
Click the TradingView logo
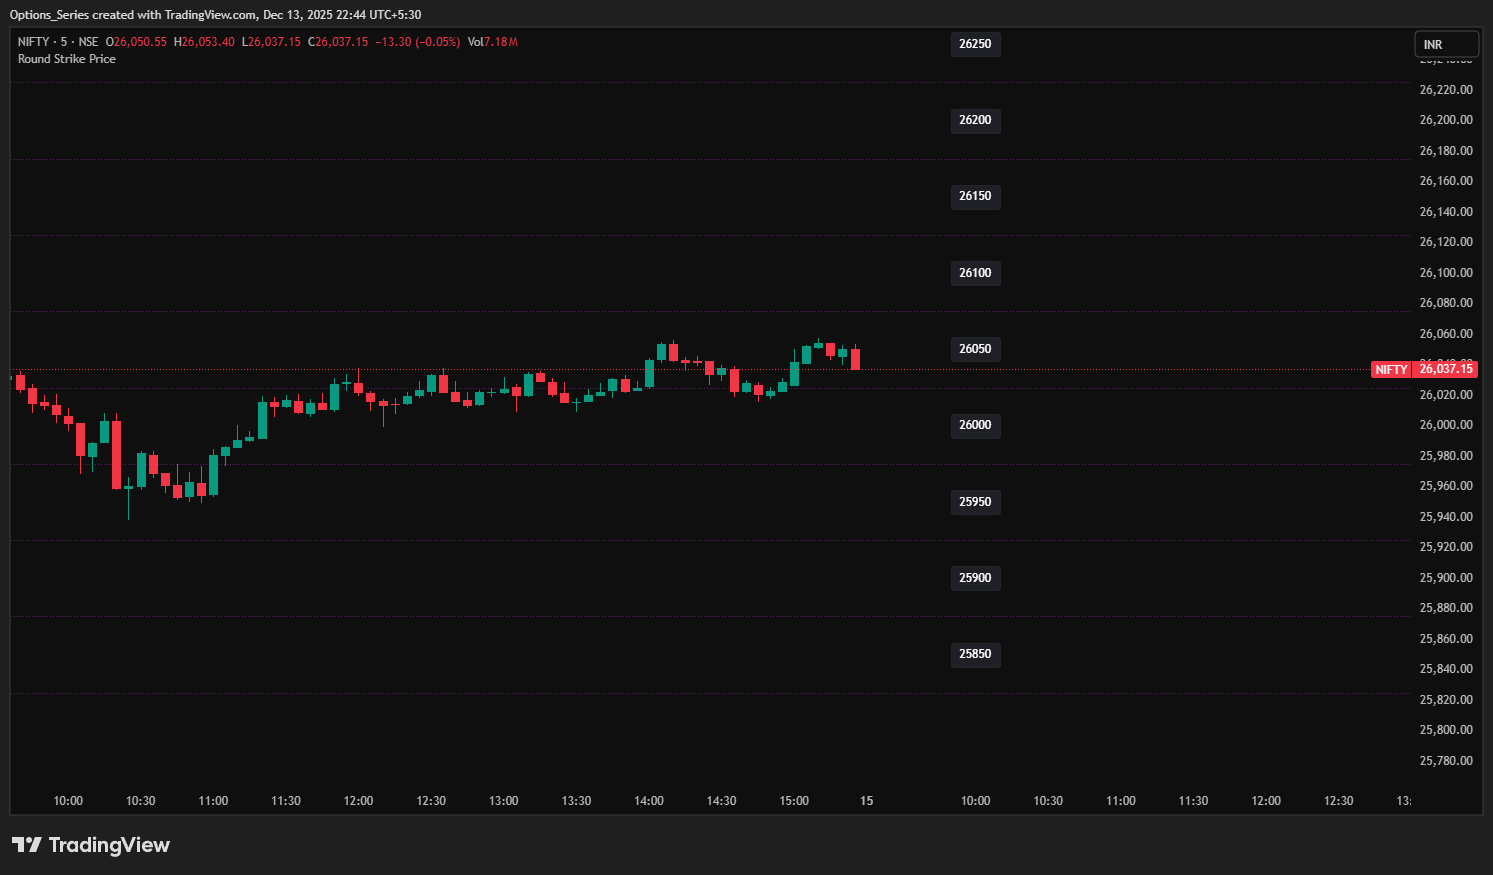point(91,845)
